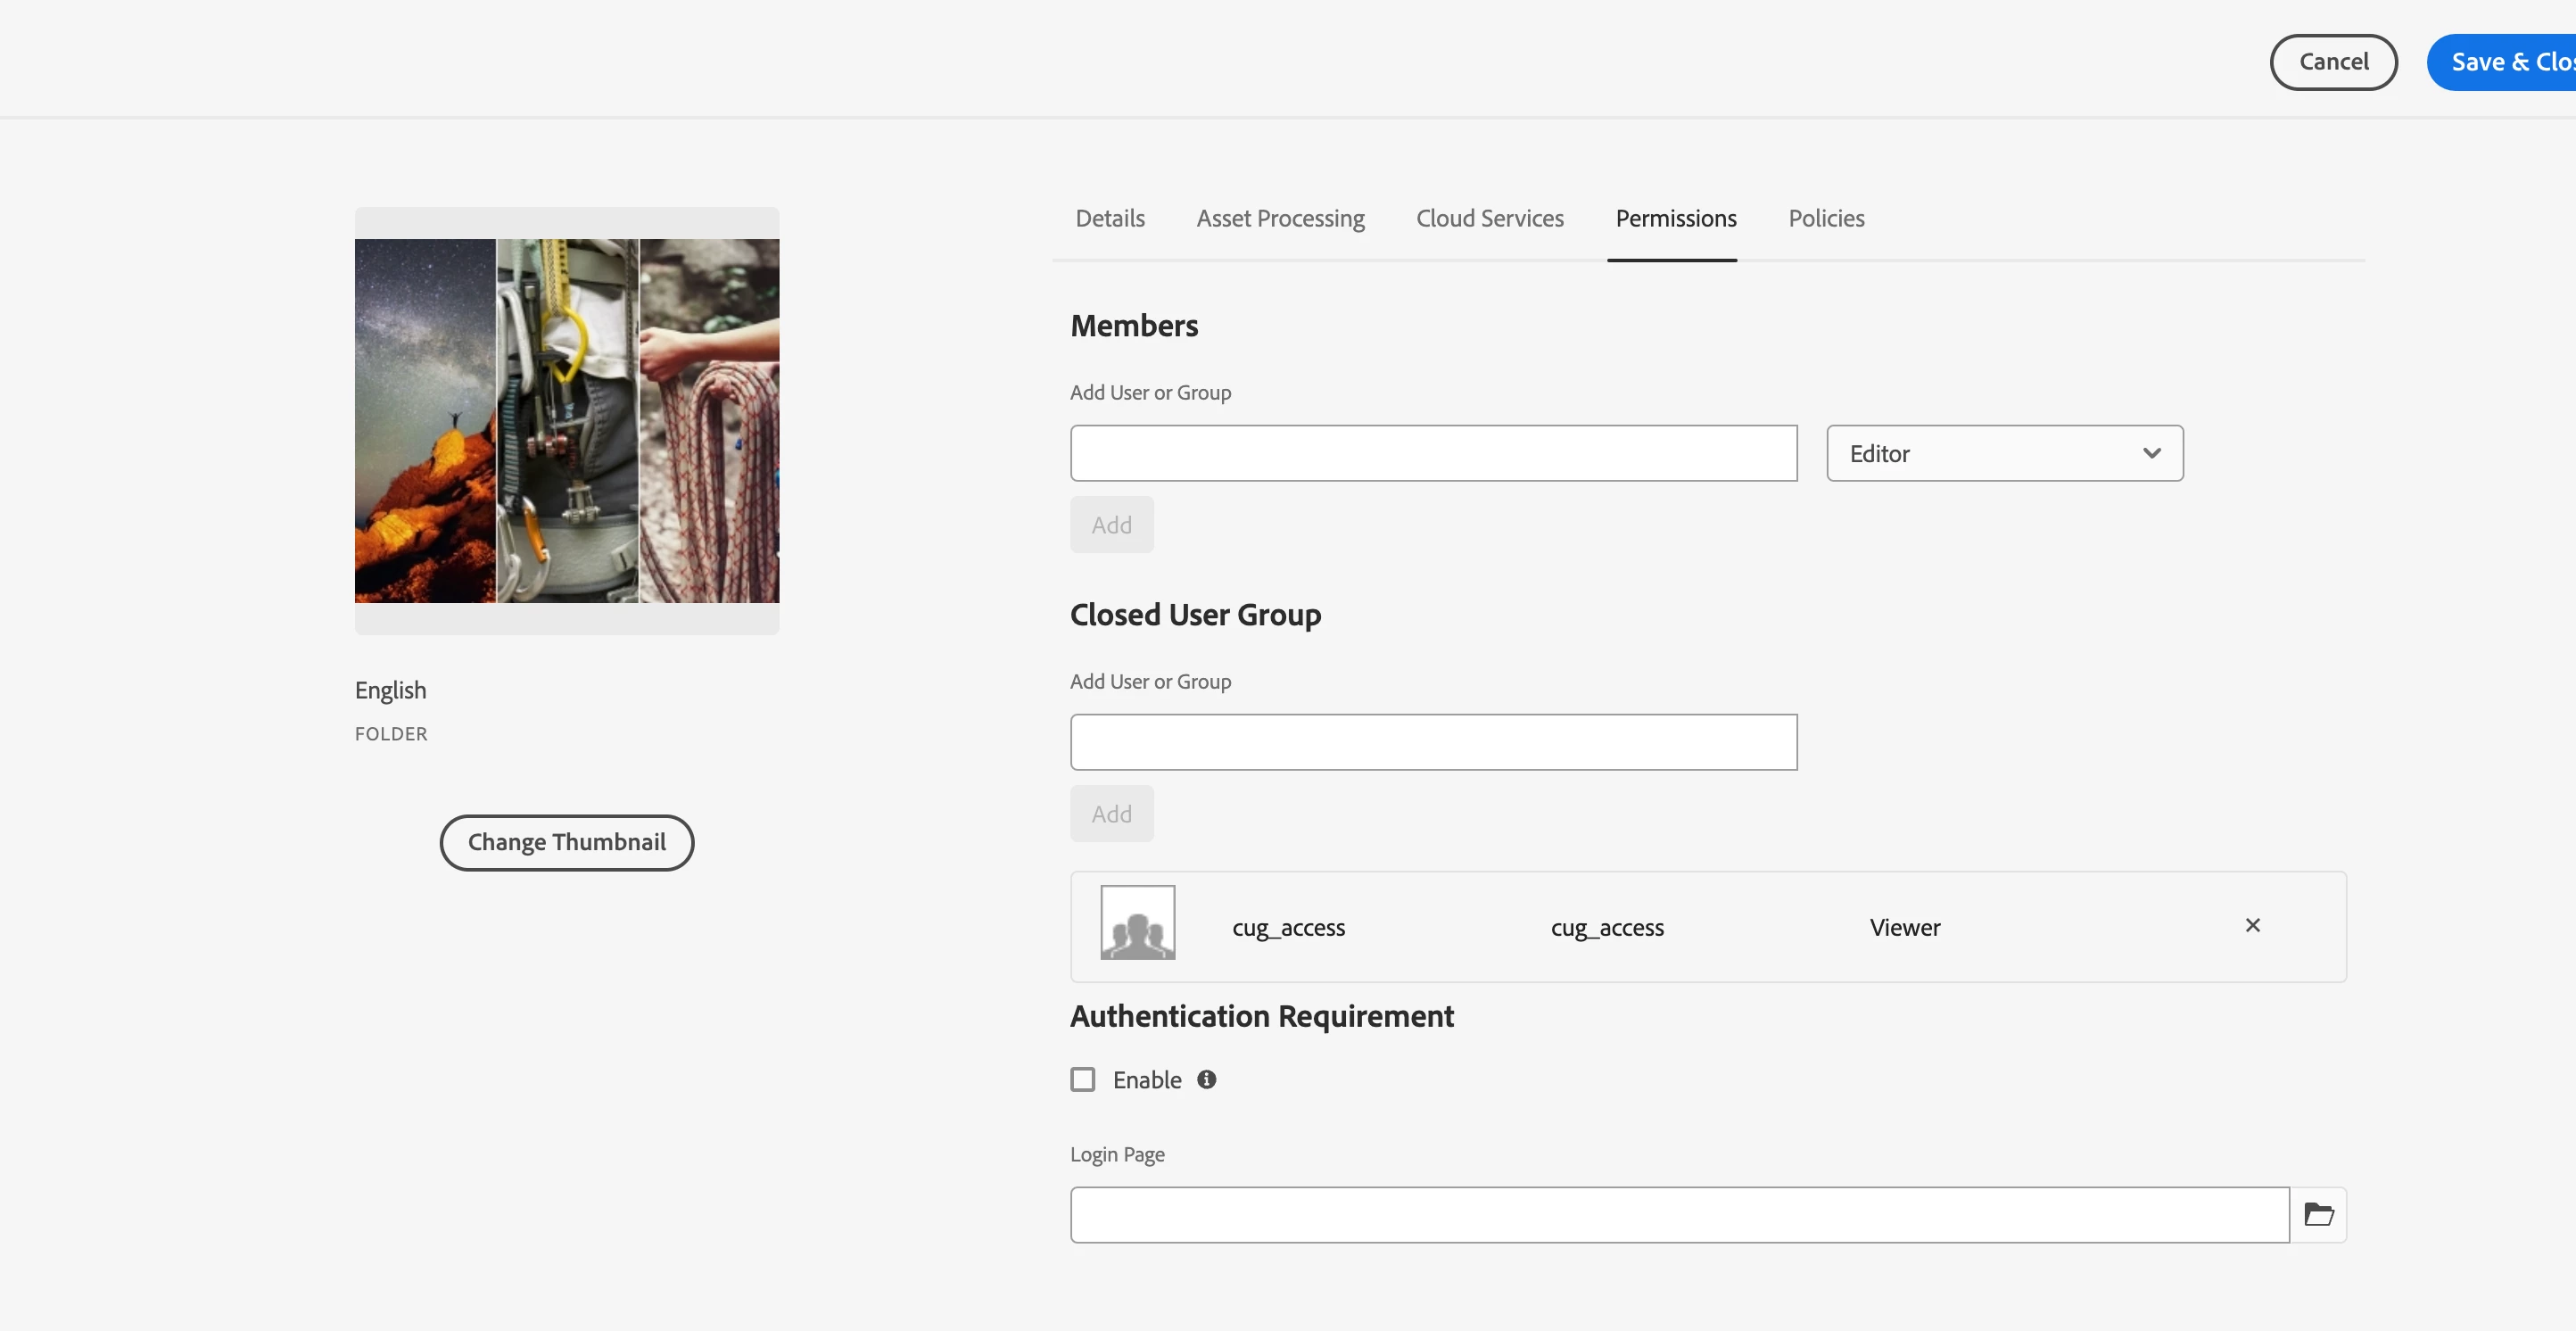Click the Login Page path field

pos(1678,1214)
